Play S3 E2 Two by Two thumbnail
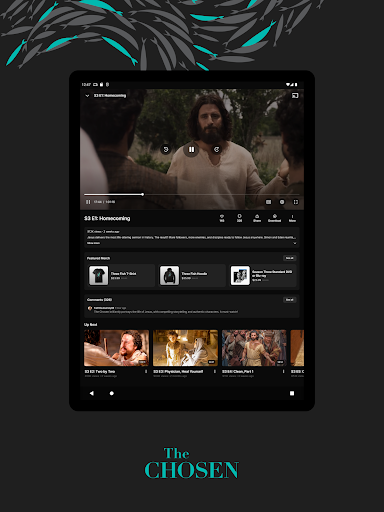Viewport: 384px width, 512px height. click(x=116, y=348)
